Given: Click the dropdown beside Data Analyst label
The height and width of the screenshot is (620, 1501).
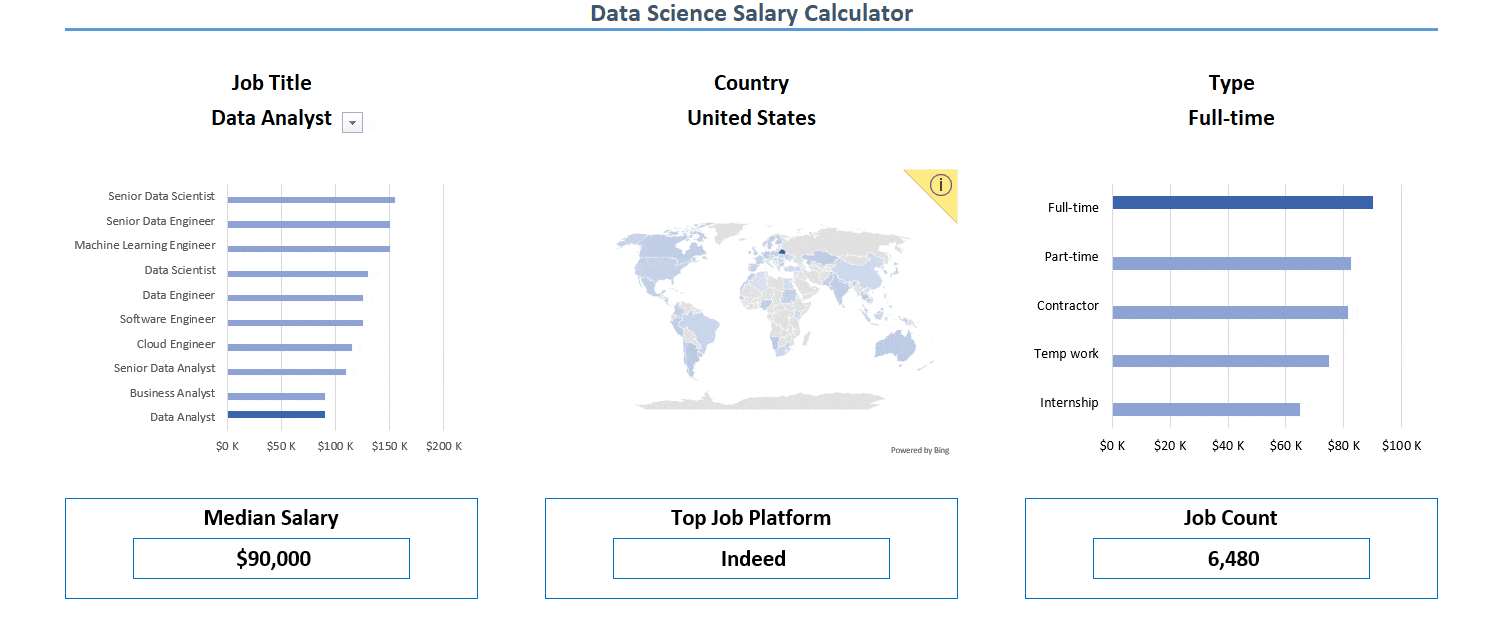Looking at the screenshot, I should 351,121.
